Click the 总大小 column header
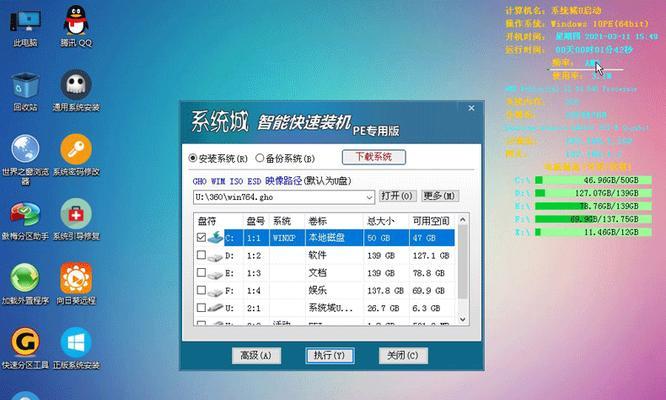Screen dimensions: 666x400 coord(386,221)
